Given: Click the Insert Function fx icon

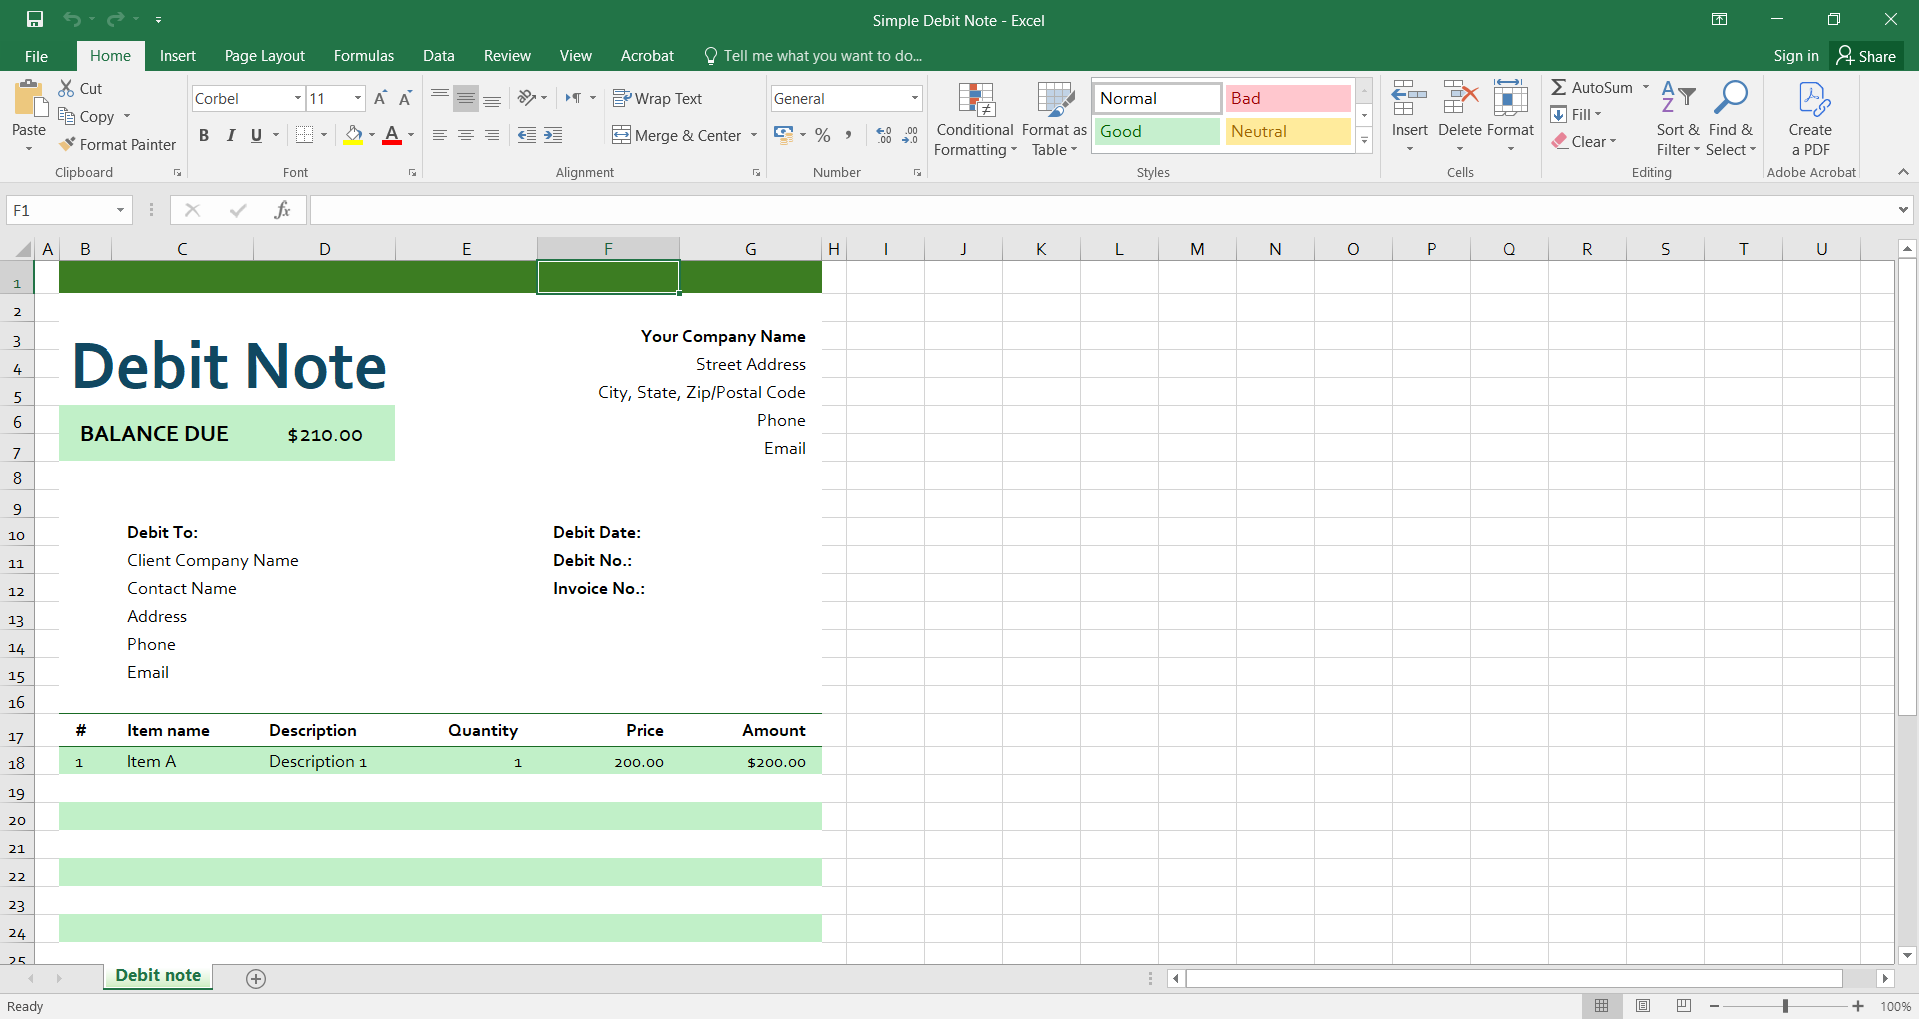Looking at the screenshot, I should pyautogui.click(x=282, y=210).
